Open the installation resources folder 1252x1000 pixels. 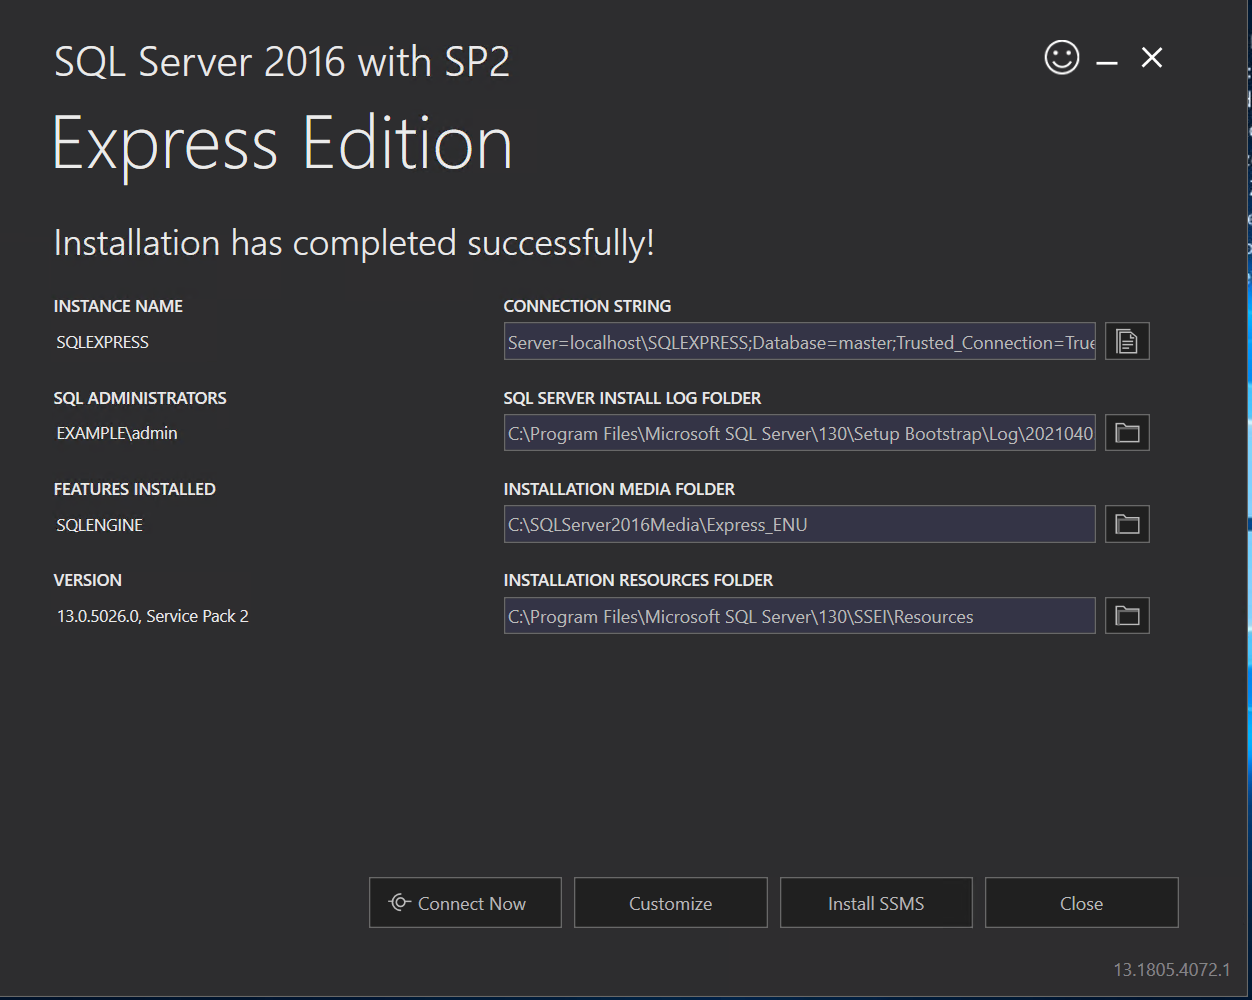[x=1127, y=616]
